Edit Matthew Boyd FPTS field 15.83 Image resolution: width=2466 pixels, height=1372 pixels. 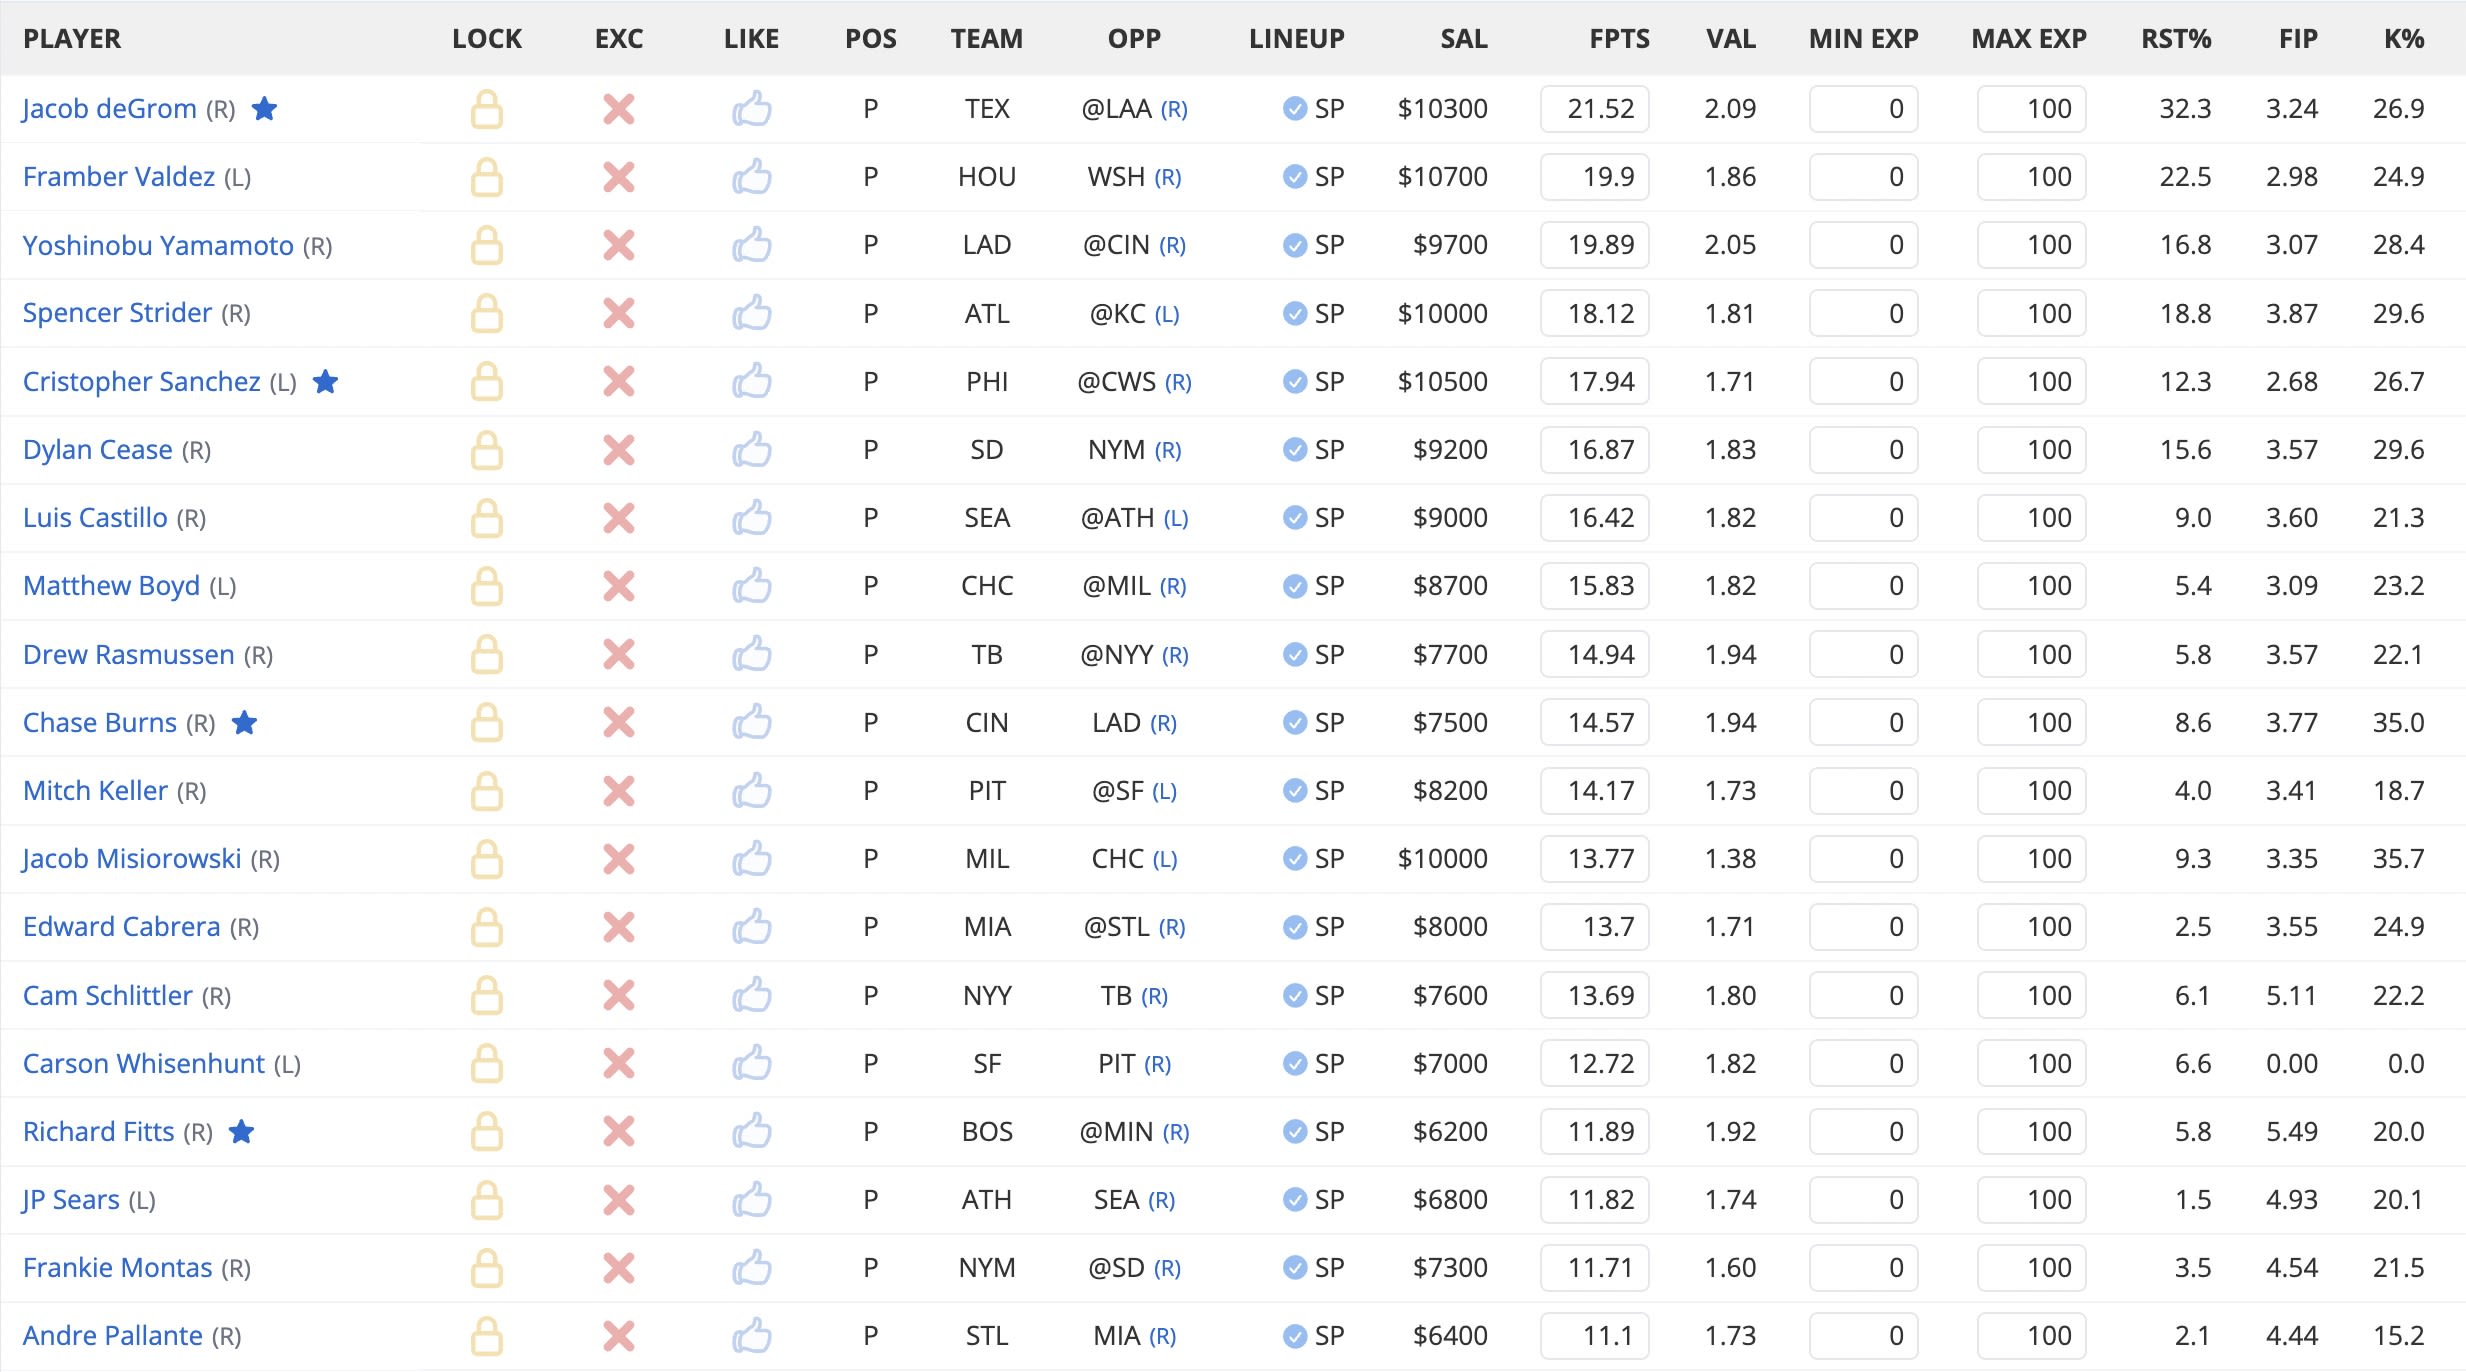coord(1595,586)
